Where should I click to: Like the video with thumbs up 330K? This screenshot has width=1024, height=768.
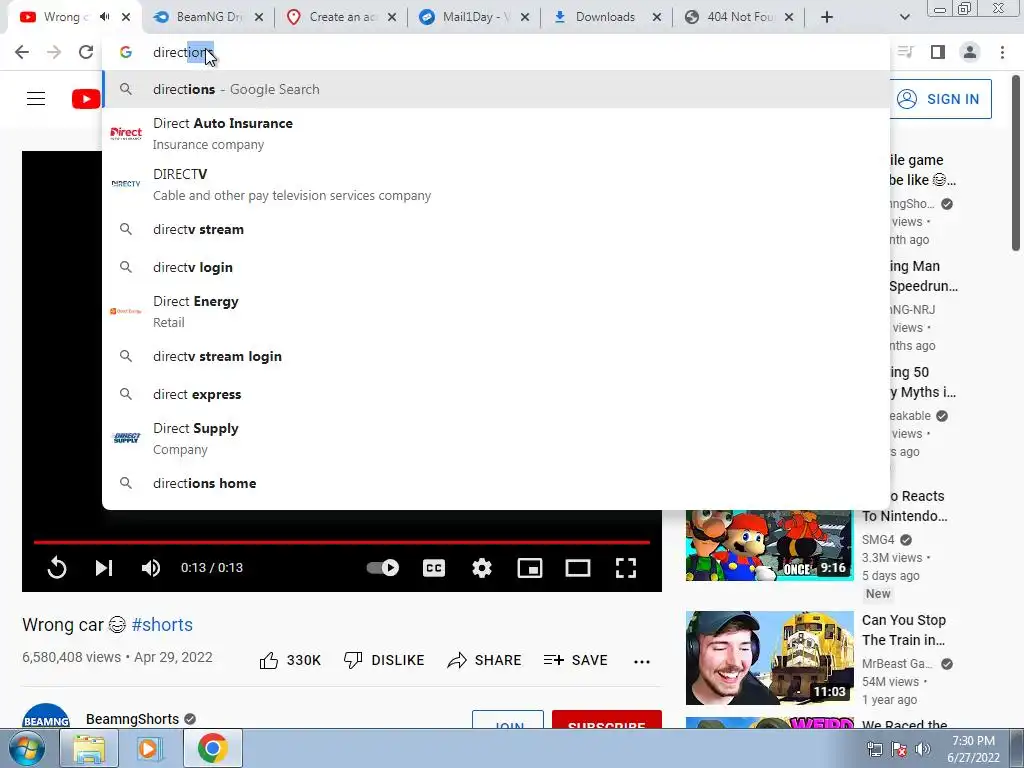(290, 660)
